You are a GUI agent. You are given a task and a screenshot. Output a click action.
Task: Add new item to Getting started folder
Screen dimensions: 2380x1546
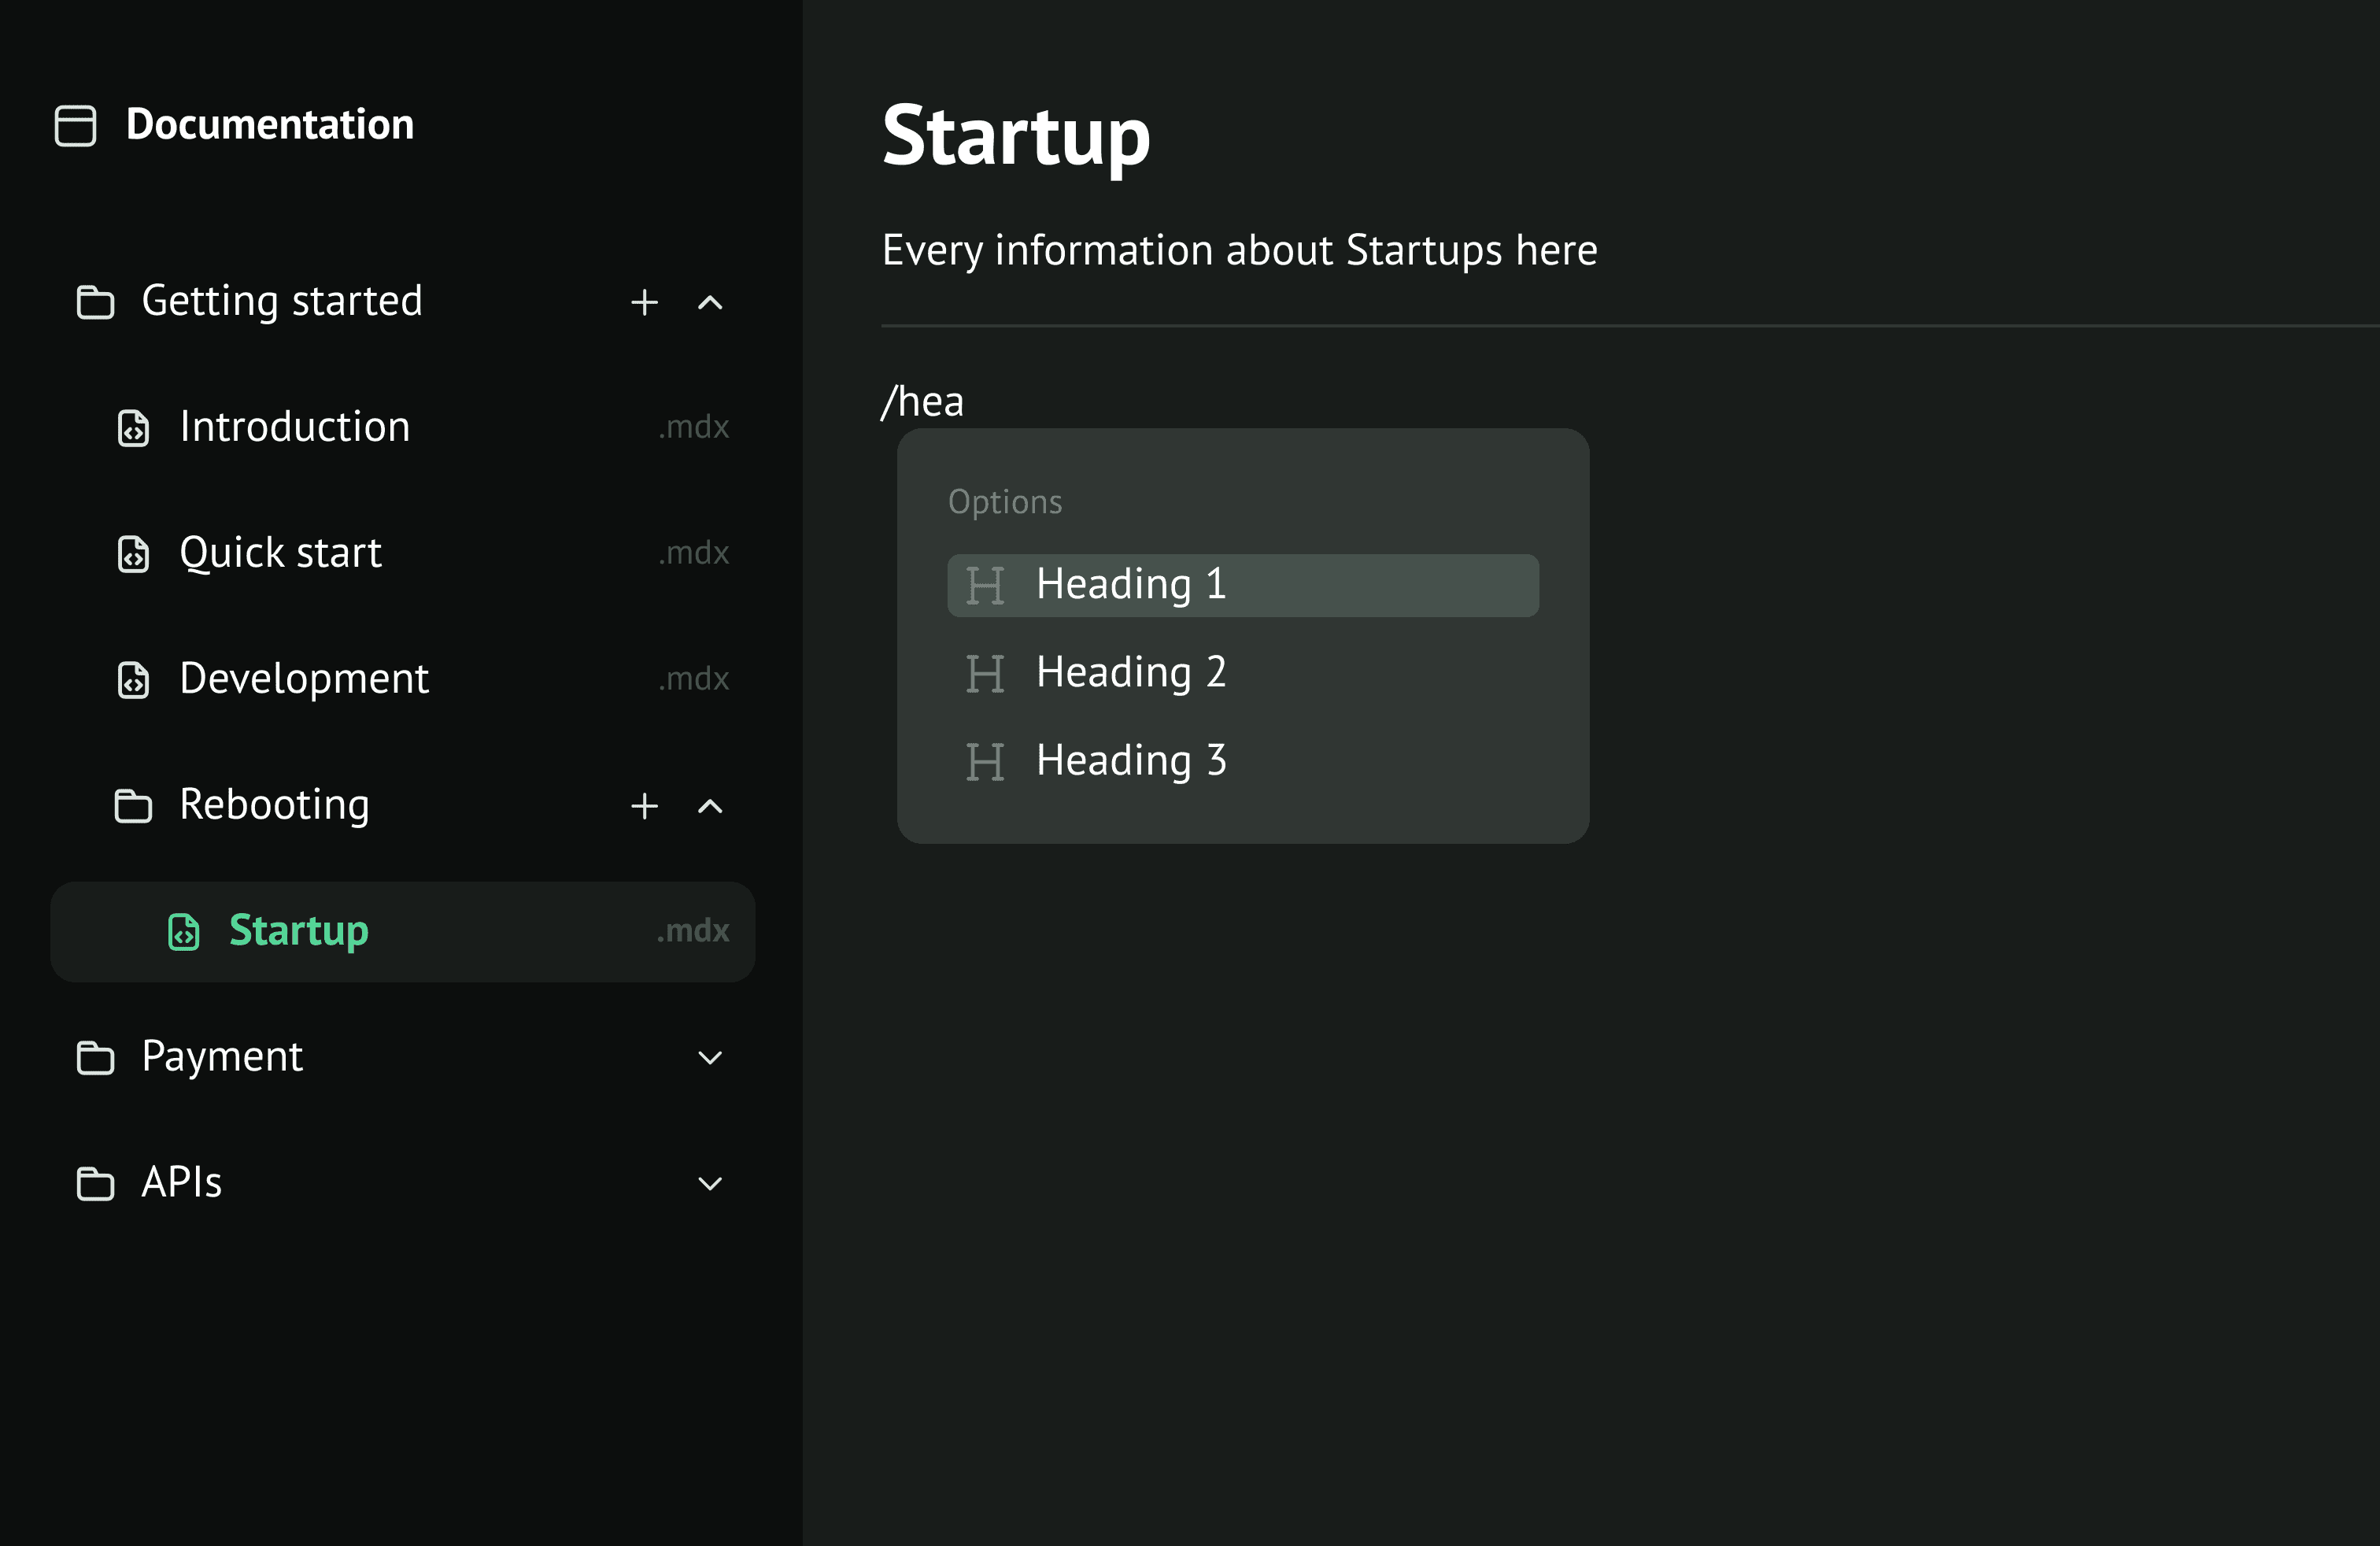pyautogui.click(x=644, y=302)
